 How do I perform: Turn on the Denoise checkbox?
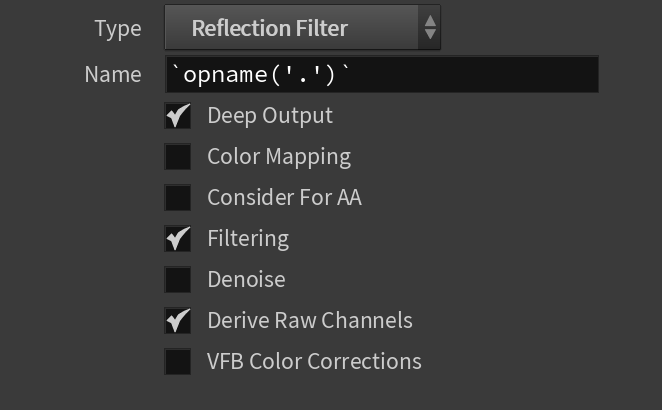click(x=178, y=280)
